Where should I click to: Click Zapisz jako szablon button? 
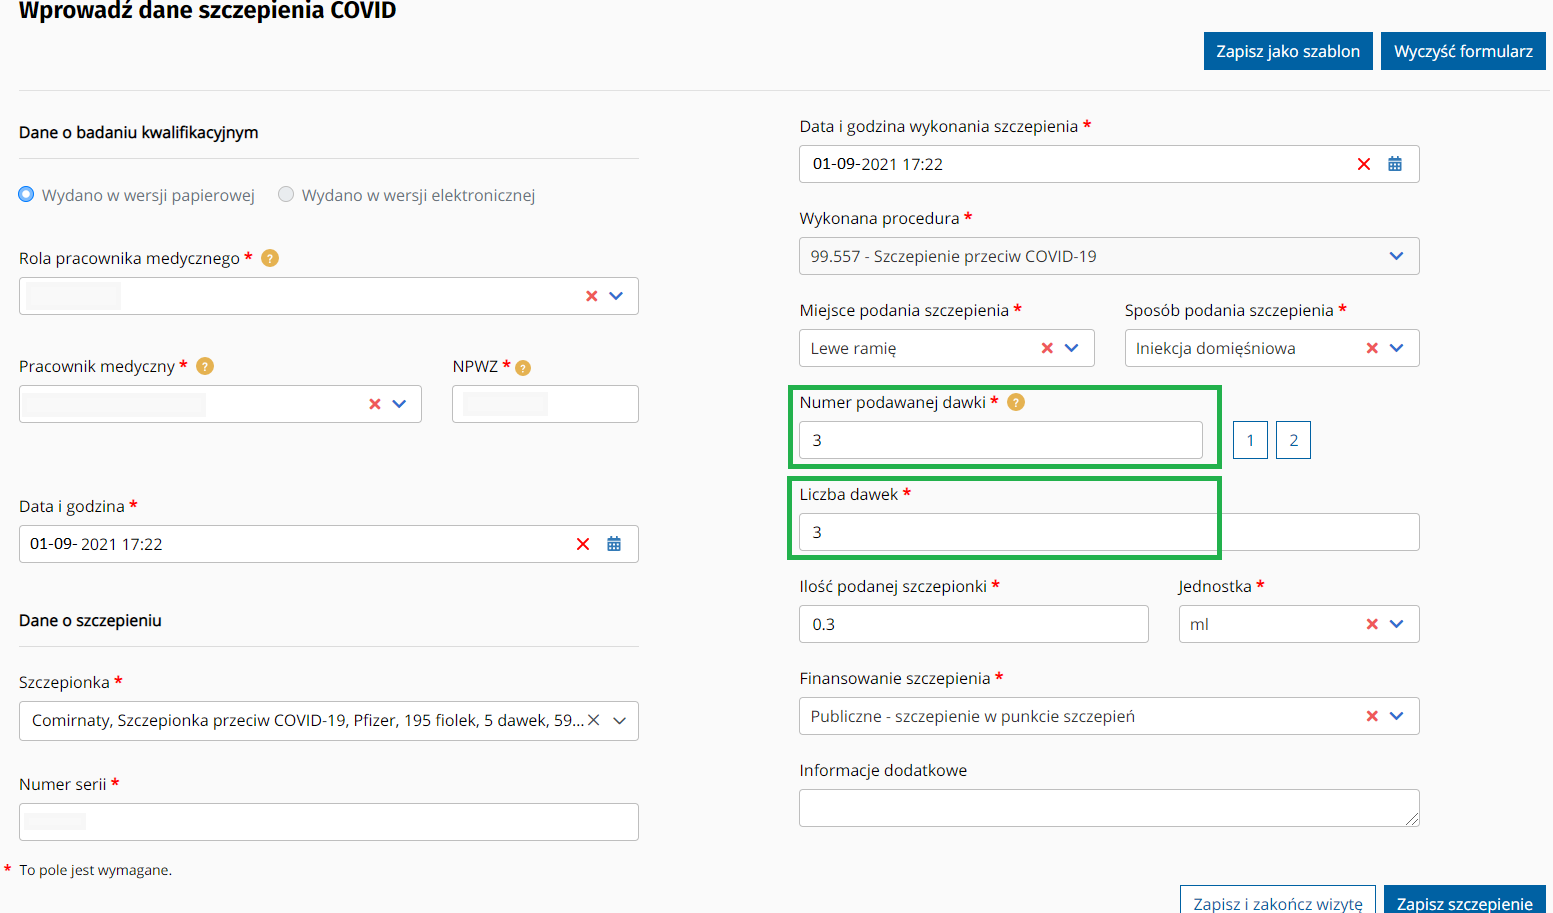coord(1287,51)
